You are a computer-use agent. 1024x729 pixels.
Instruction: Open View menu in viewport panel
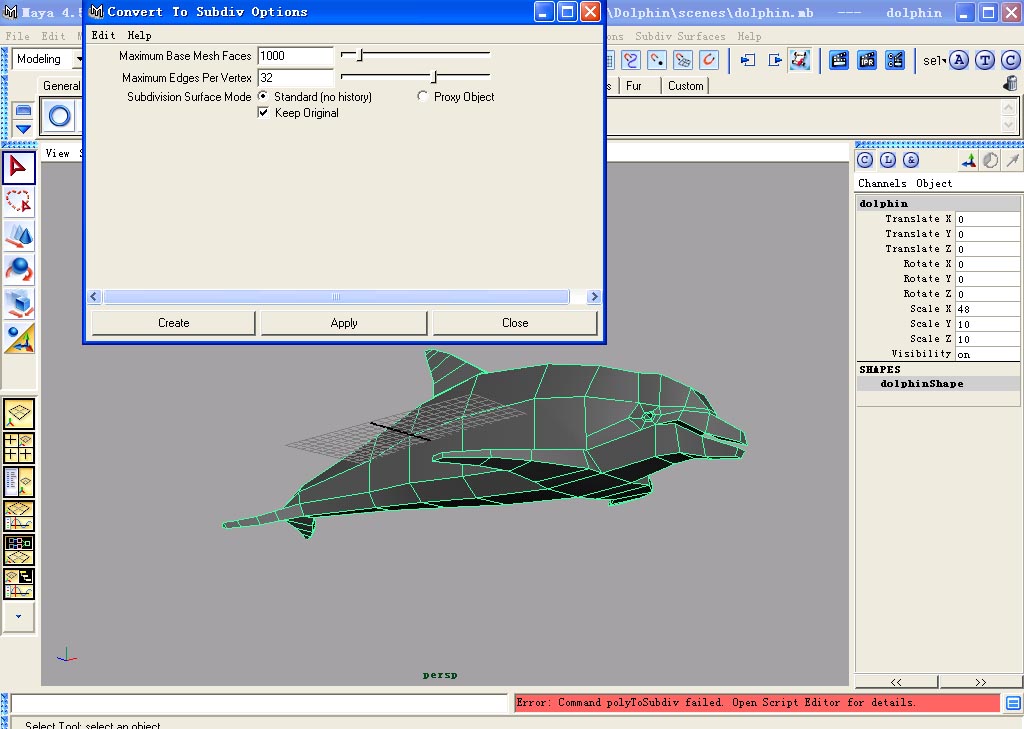tap(57, 153)
